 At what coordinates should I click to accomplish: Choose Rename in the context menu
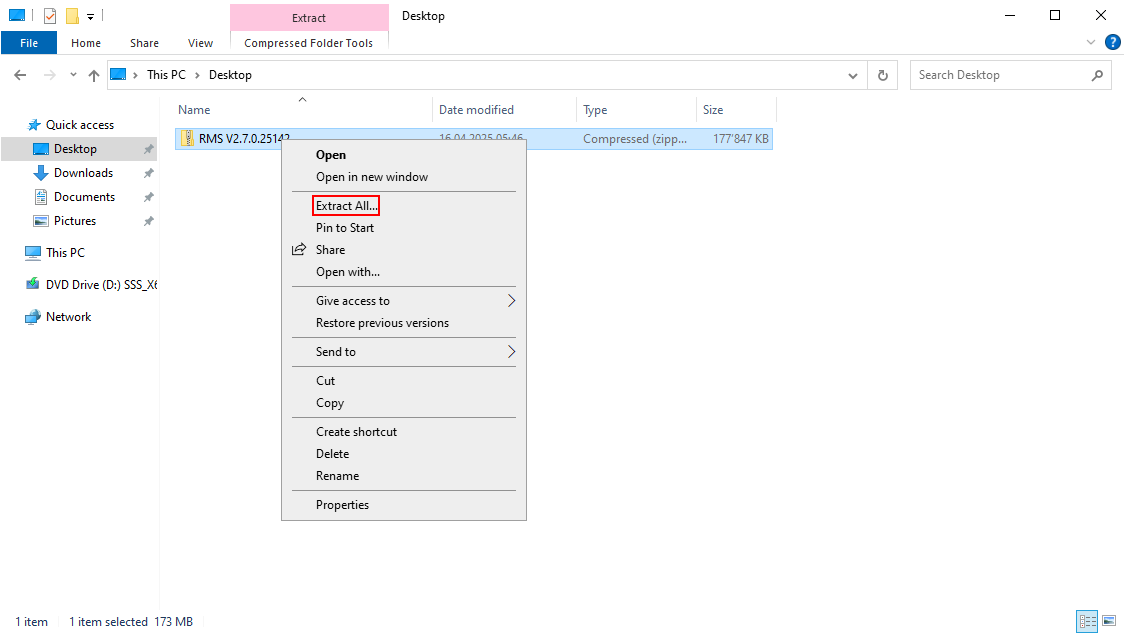[x=404, y=477]
